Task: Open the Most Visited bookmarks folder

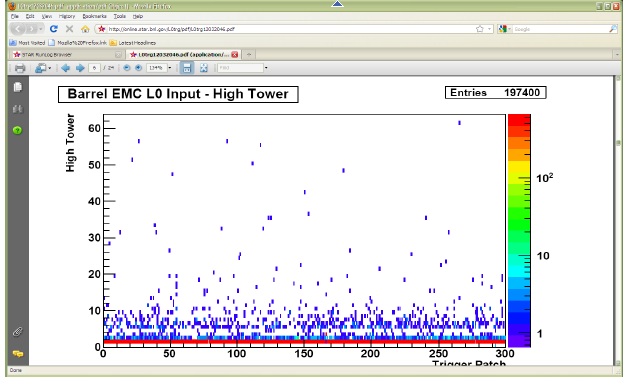Action: tap(27, 43)
